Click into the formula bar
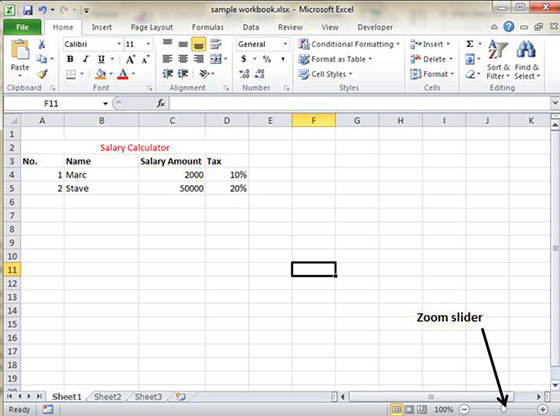The width and height of the screenshot is (560, 416). (x=360, y=104)
